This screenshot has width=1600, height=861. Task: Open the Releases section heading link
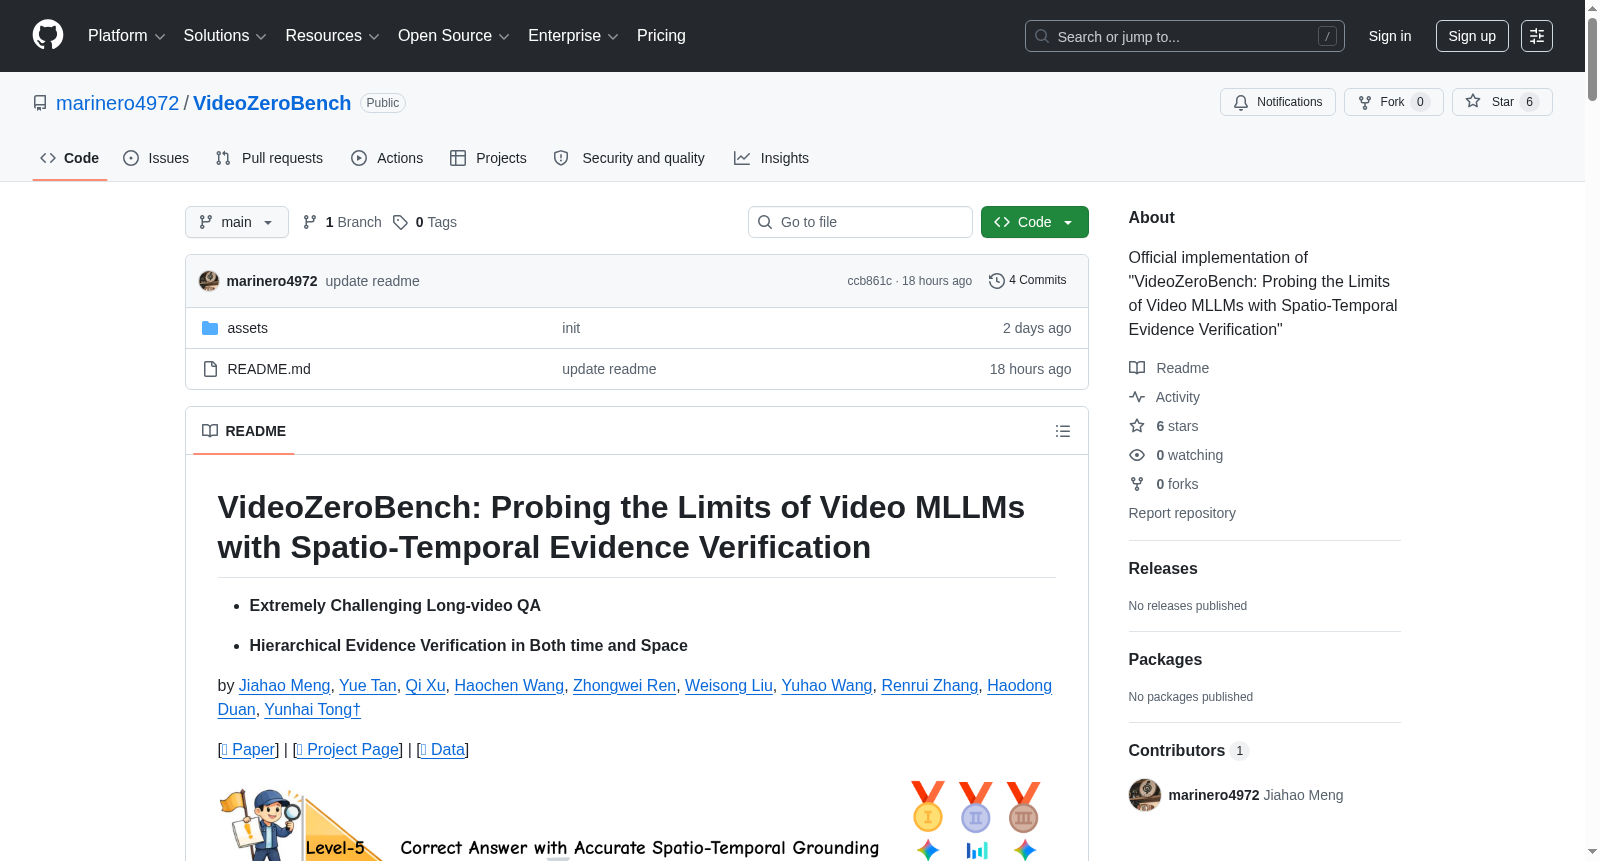coord(1163,569)
